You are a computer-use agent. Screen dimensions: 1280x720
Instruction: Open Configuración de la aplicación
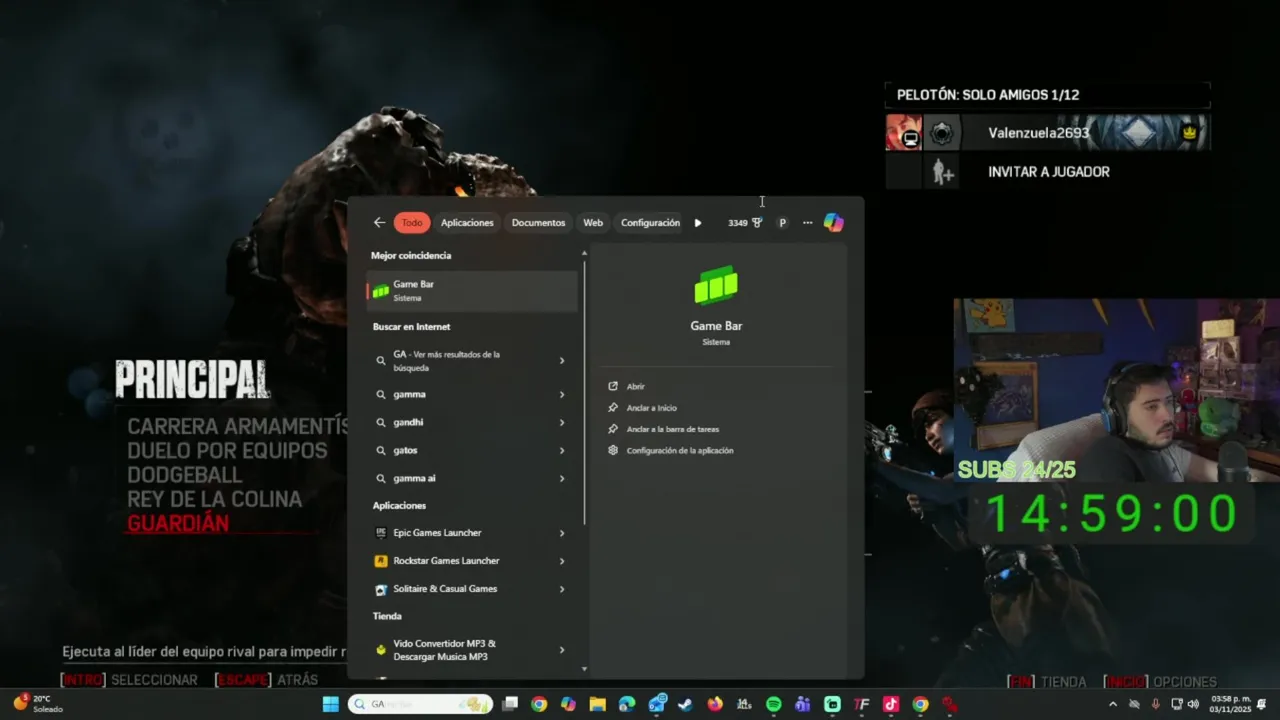click(x=679, y=450)
